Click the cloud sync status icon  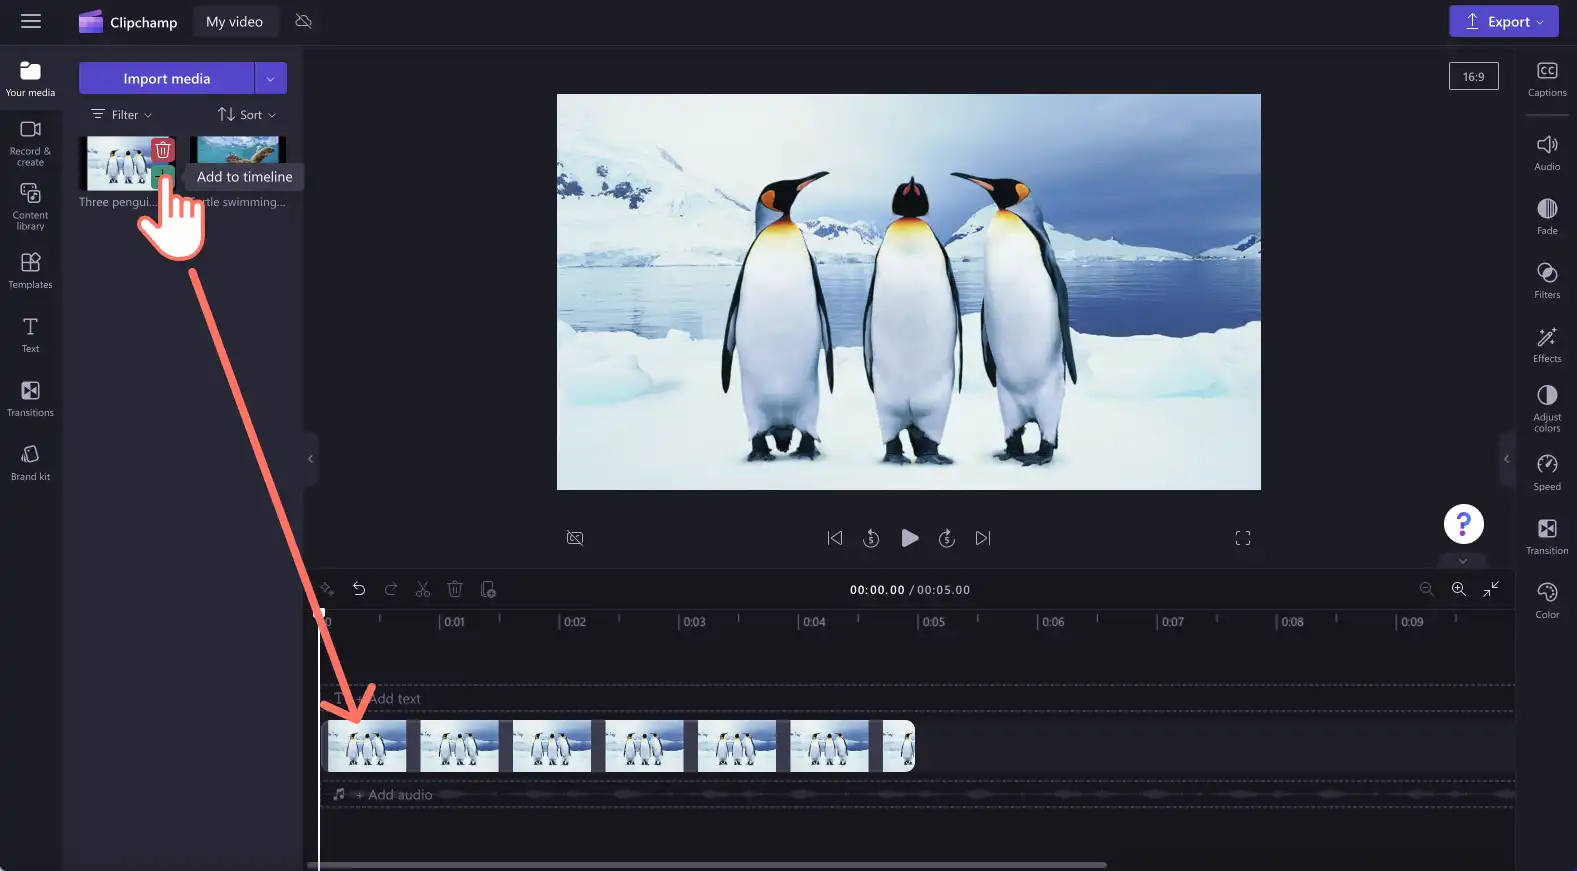pyautogui.click(x=304, y=21)
